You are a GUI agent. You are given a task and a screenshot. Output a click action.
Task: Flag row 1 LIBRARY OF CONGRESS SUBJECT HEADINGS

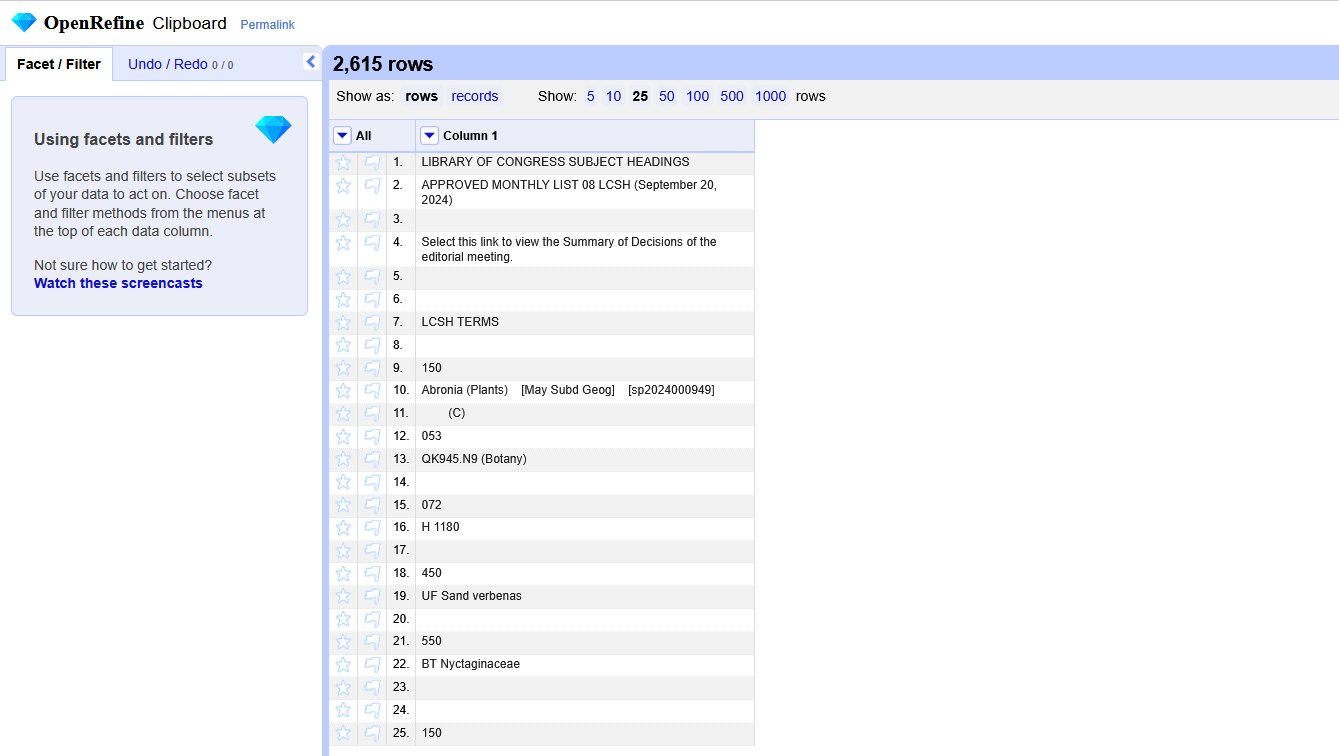click(x=372, y=162)
